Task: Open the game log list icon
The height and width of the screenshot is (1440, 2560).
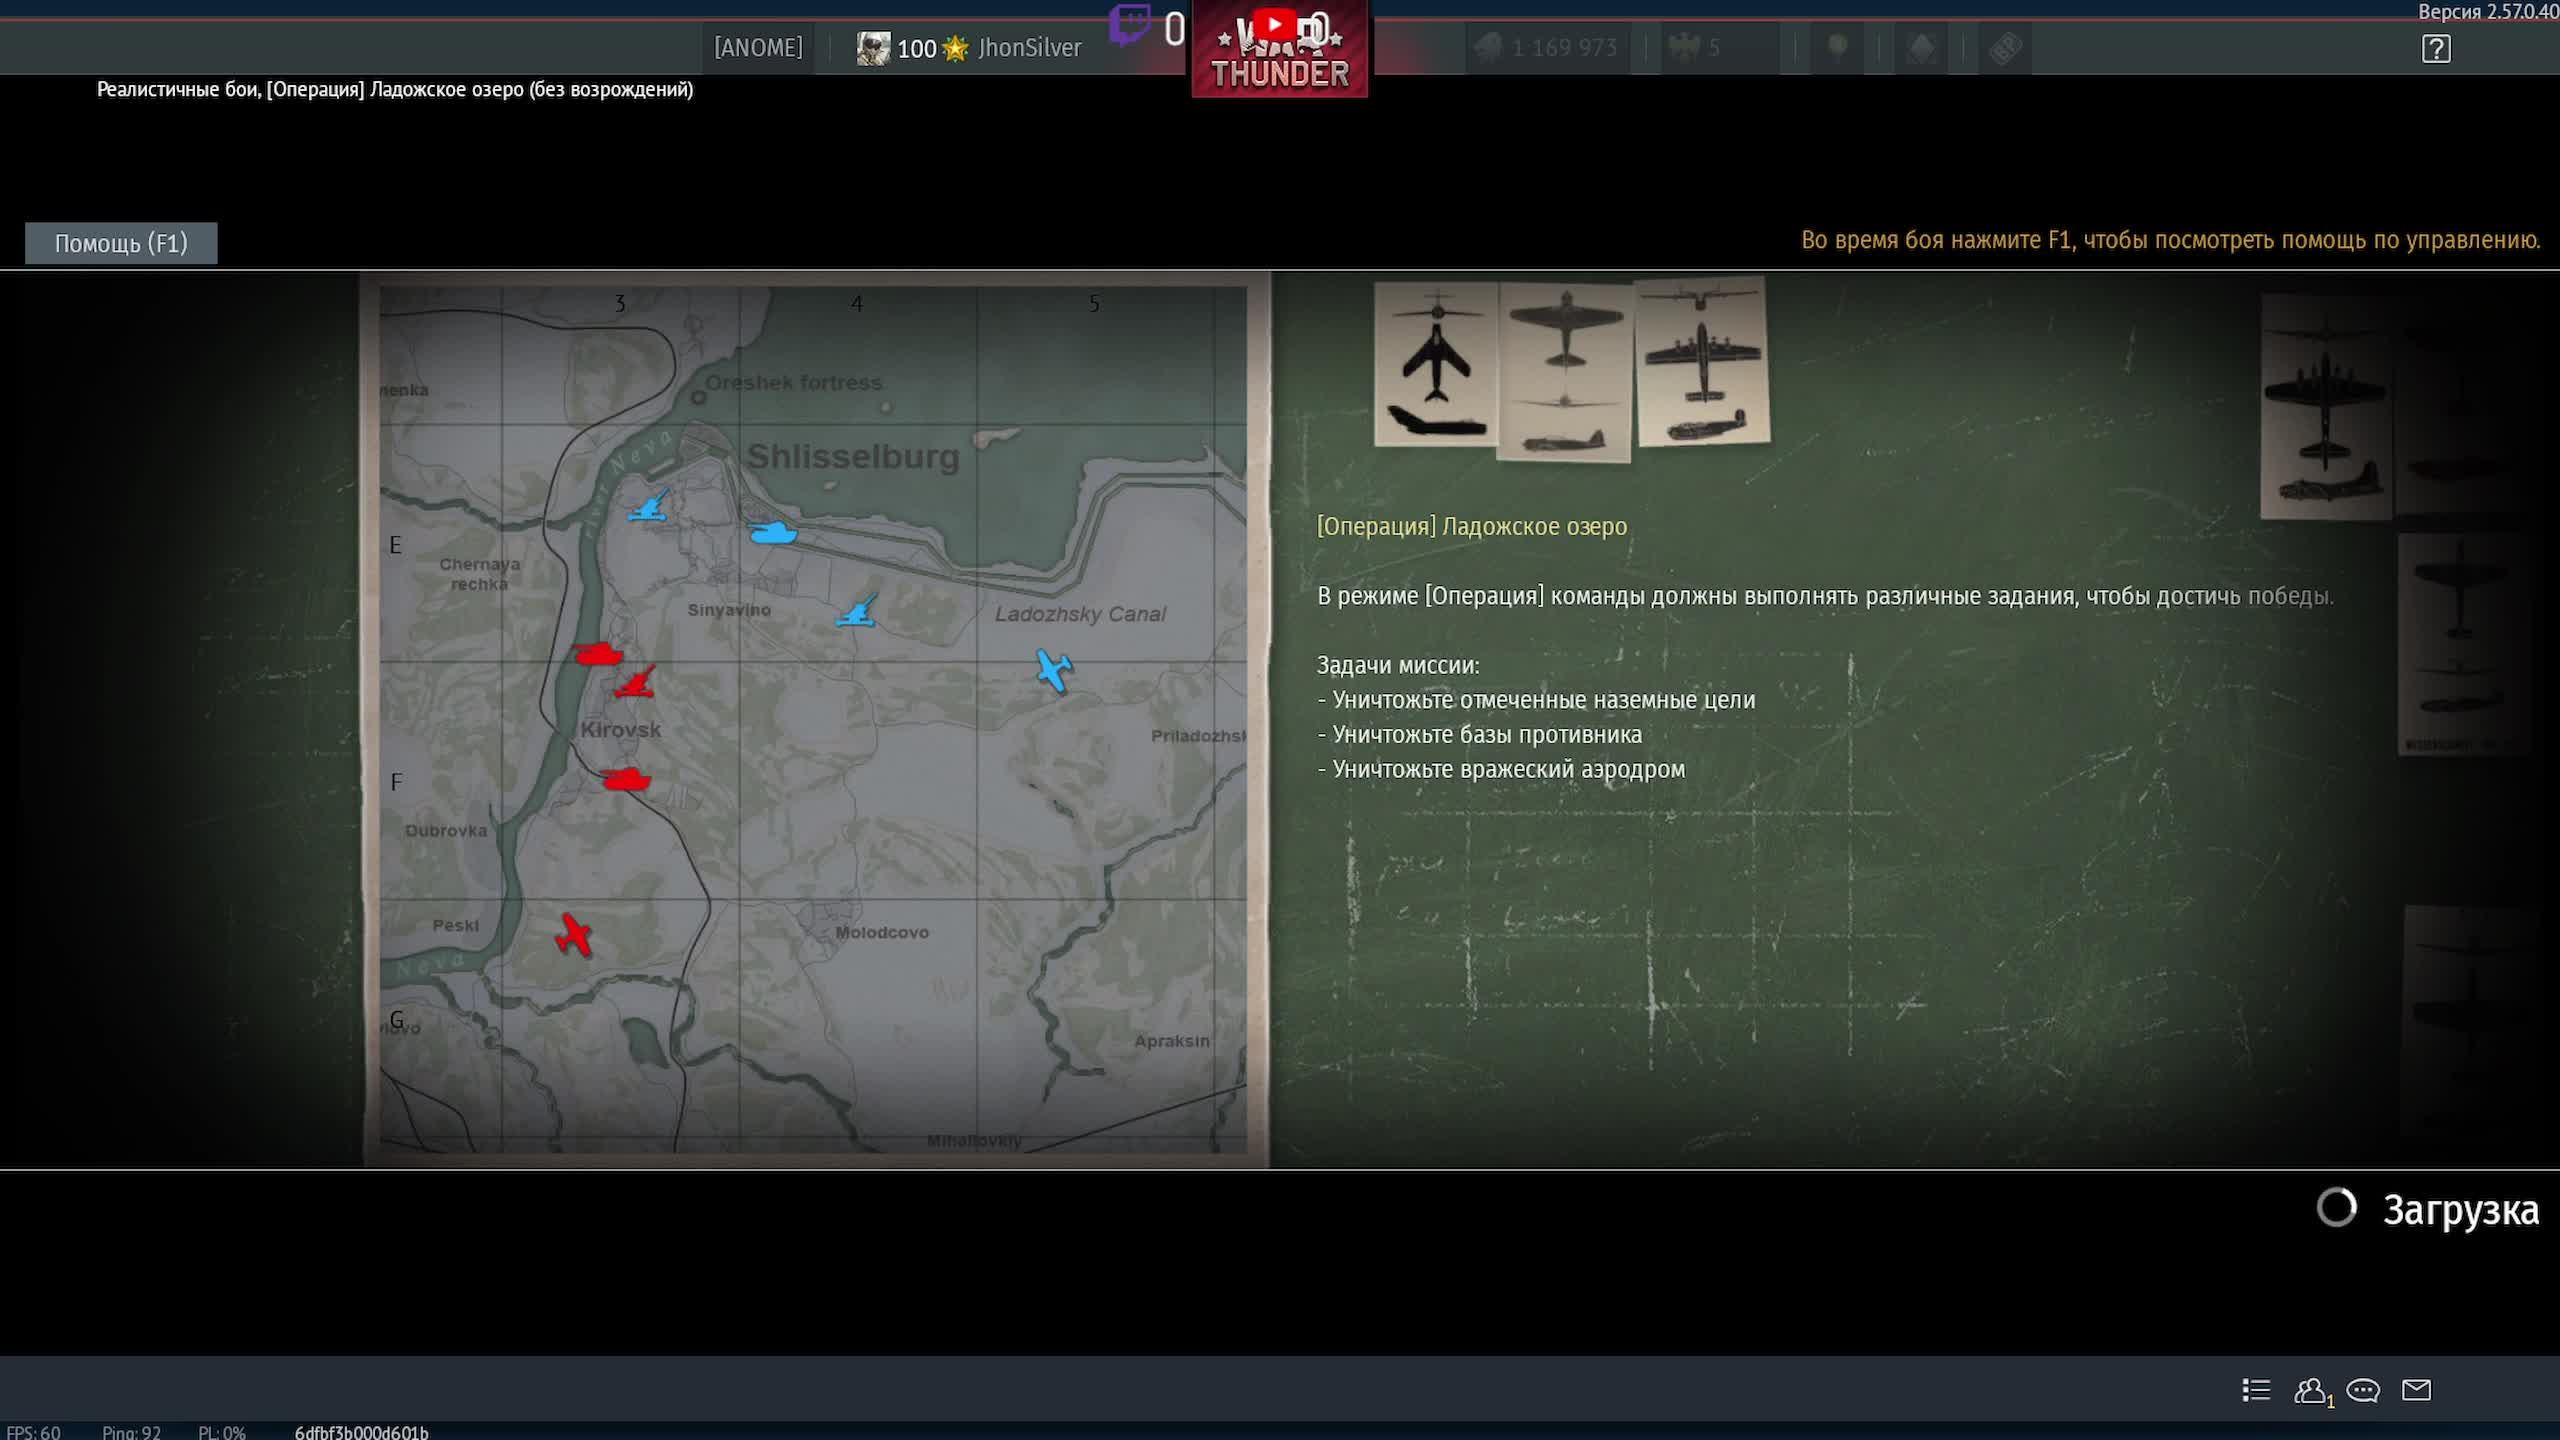Action: click(x=2256, y=1390)
